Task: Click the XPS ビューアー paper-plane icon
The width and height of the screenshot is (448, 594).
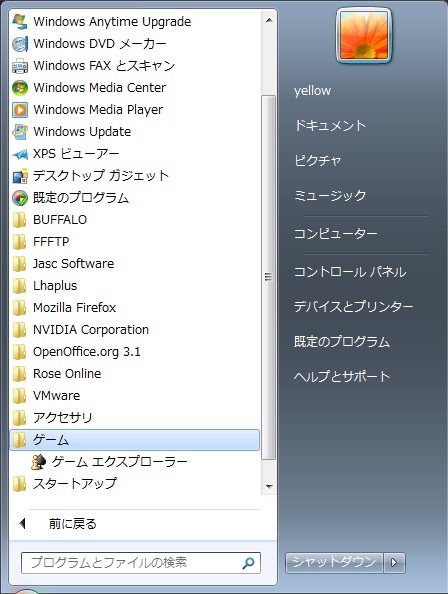Action: tap(20, 154)
